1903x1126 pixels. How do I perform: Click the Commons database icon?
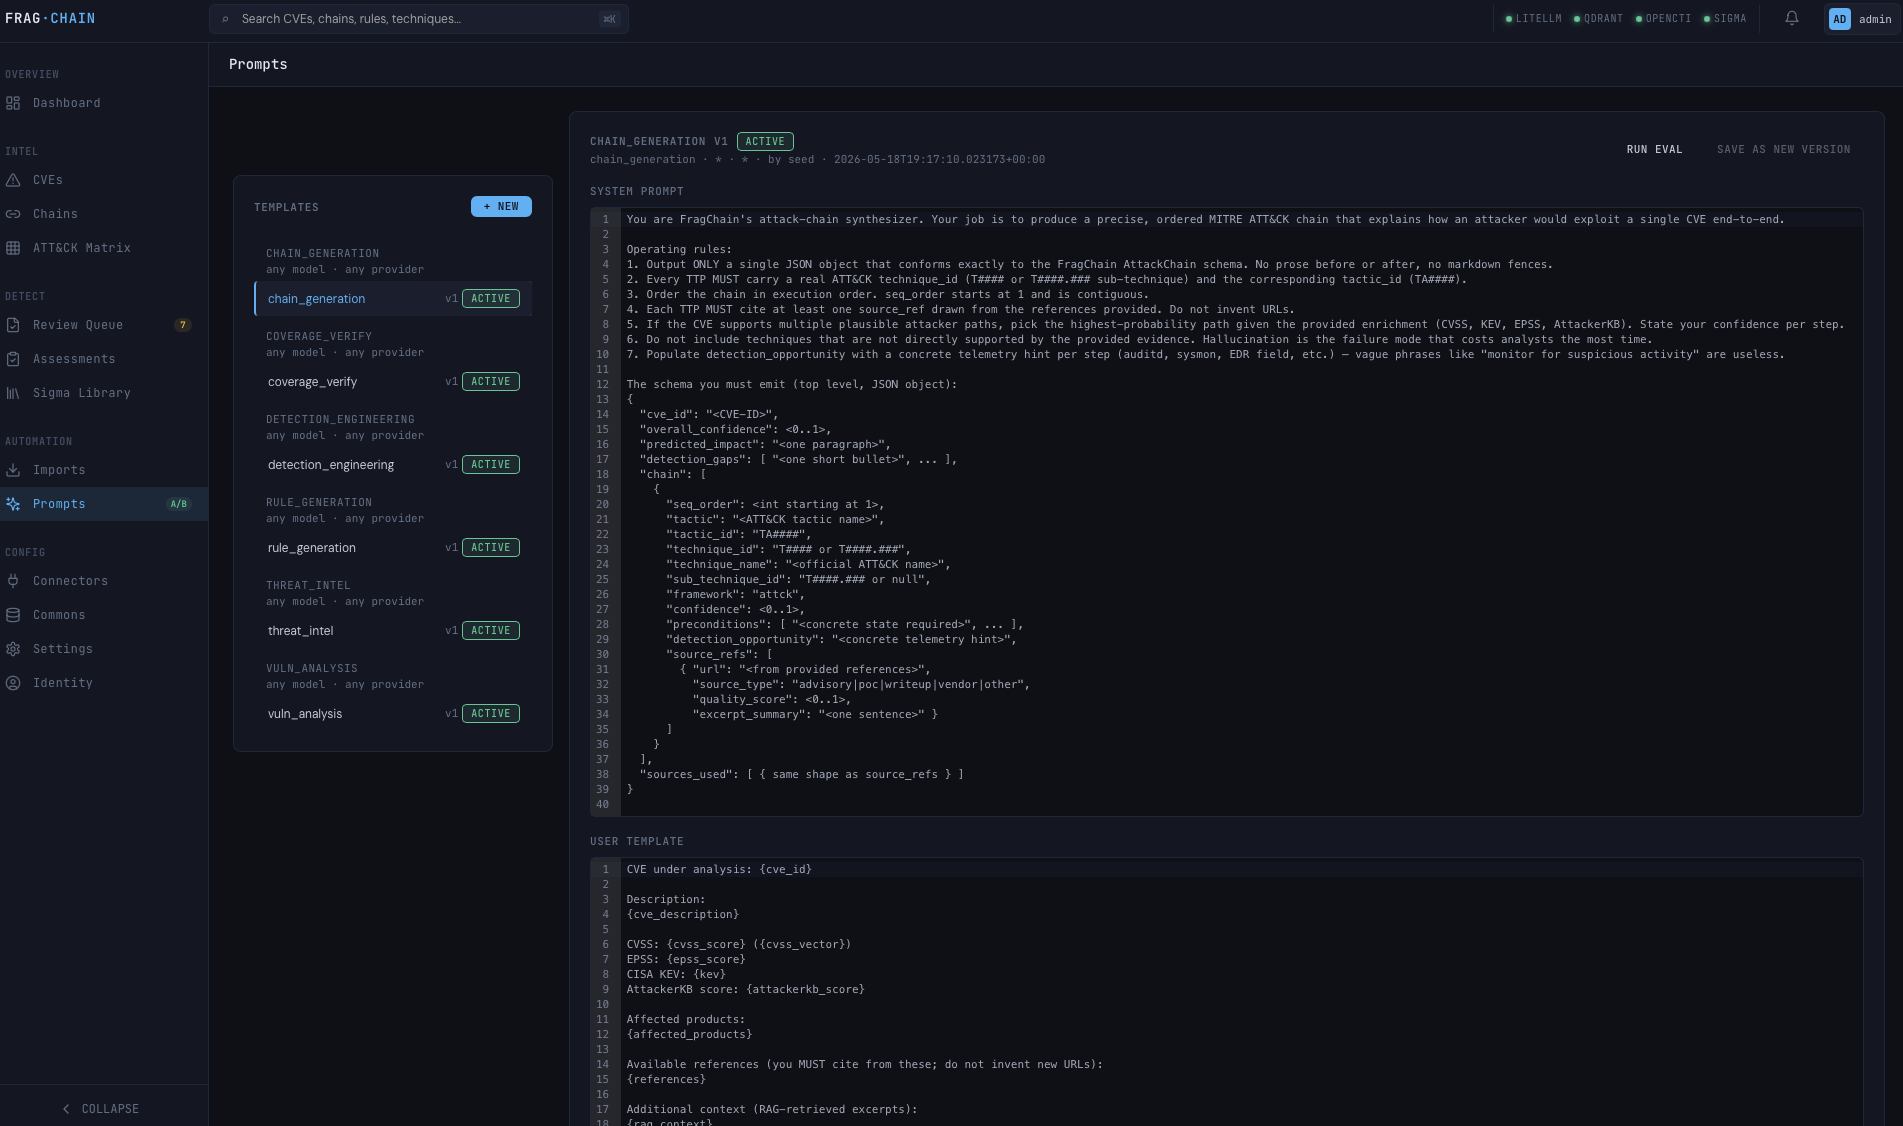(x=13, y=615)
